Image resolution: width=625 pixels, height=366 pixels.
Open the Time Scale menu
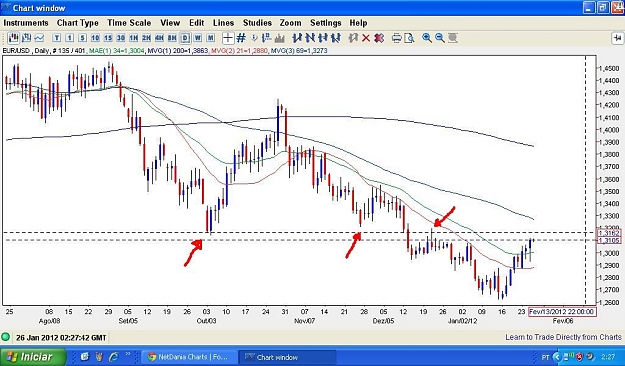[x=129, y=23]
